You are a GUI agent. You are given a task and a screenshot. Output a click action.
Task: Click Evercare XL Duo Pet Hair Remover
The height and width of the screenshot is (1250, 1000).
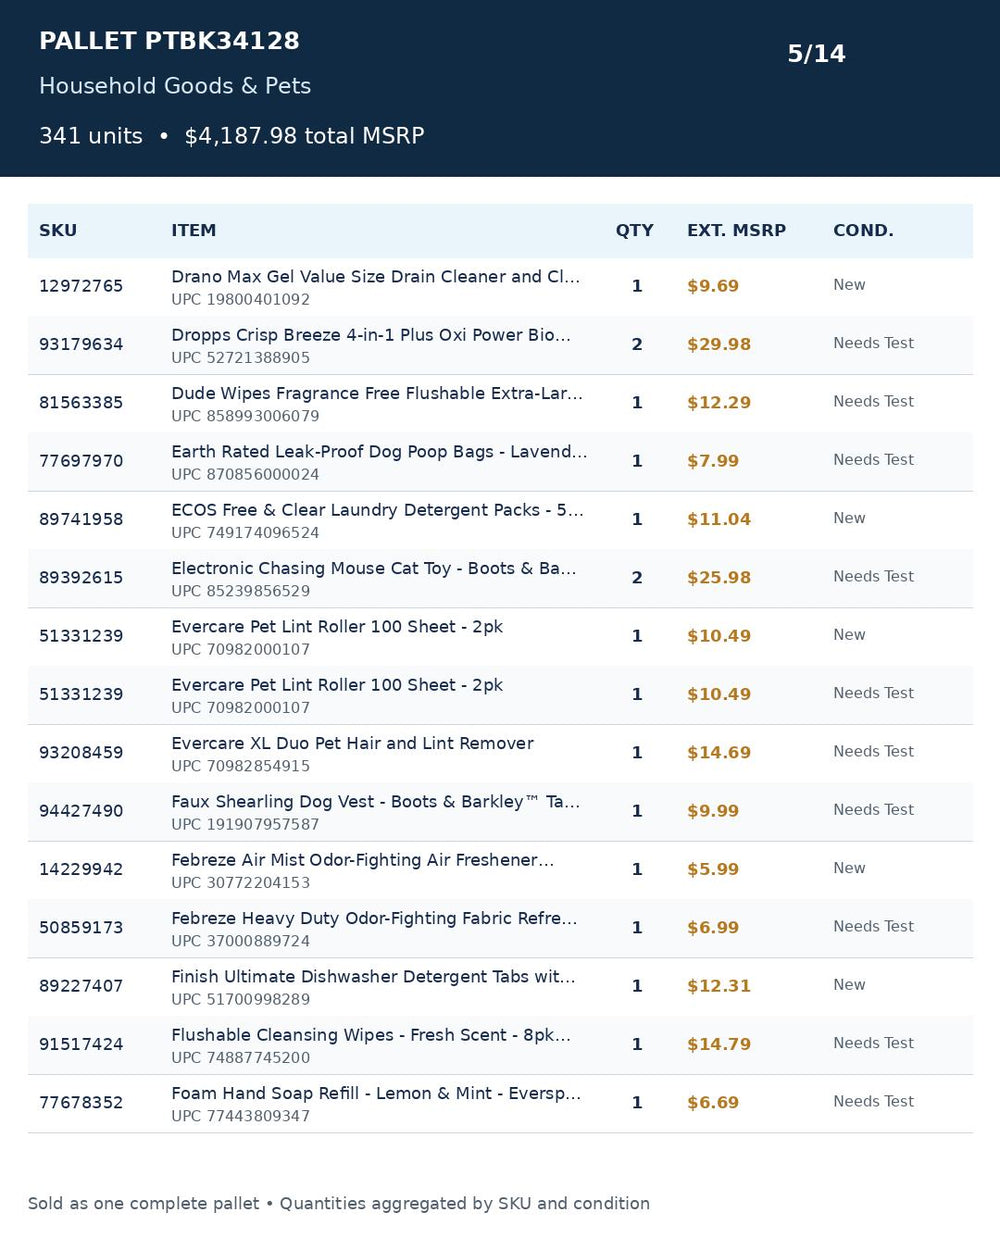pos(352,744)
